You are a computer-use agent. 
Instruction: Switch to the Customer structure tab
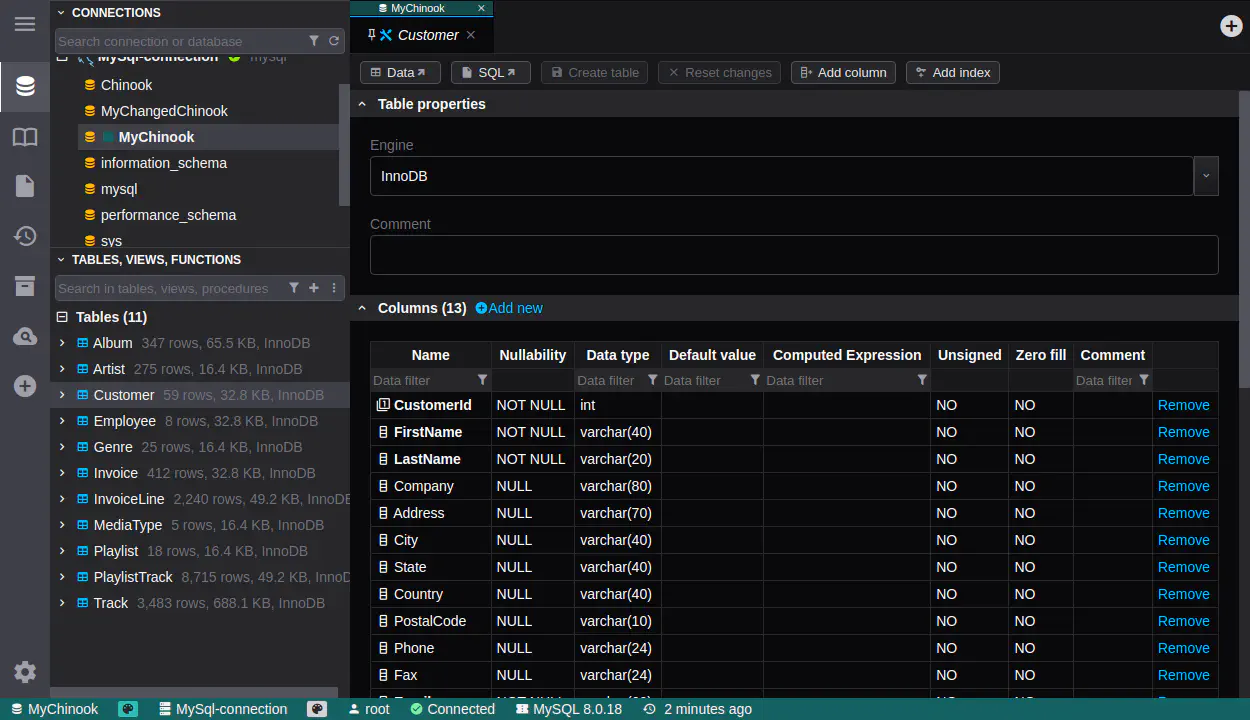point(428,35)
